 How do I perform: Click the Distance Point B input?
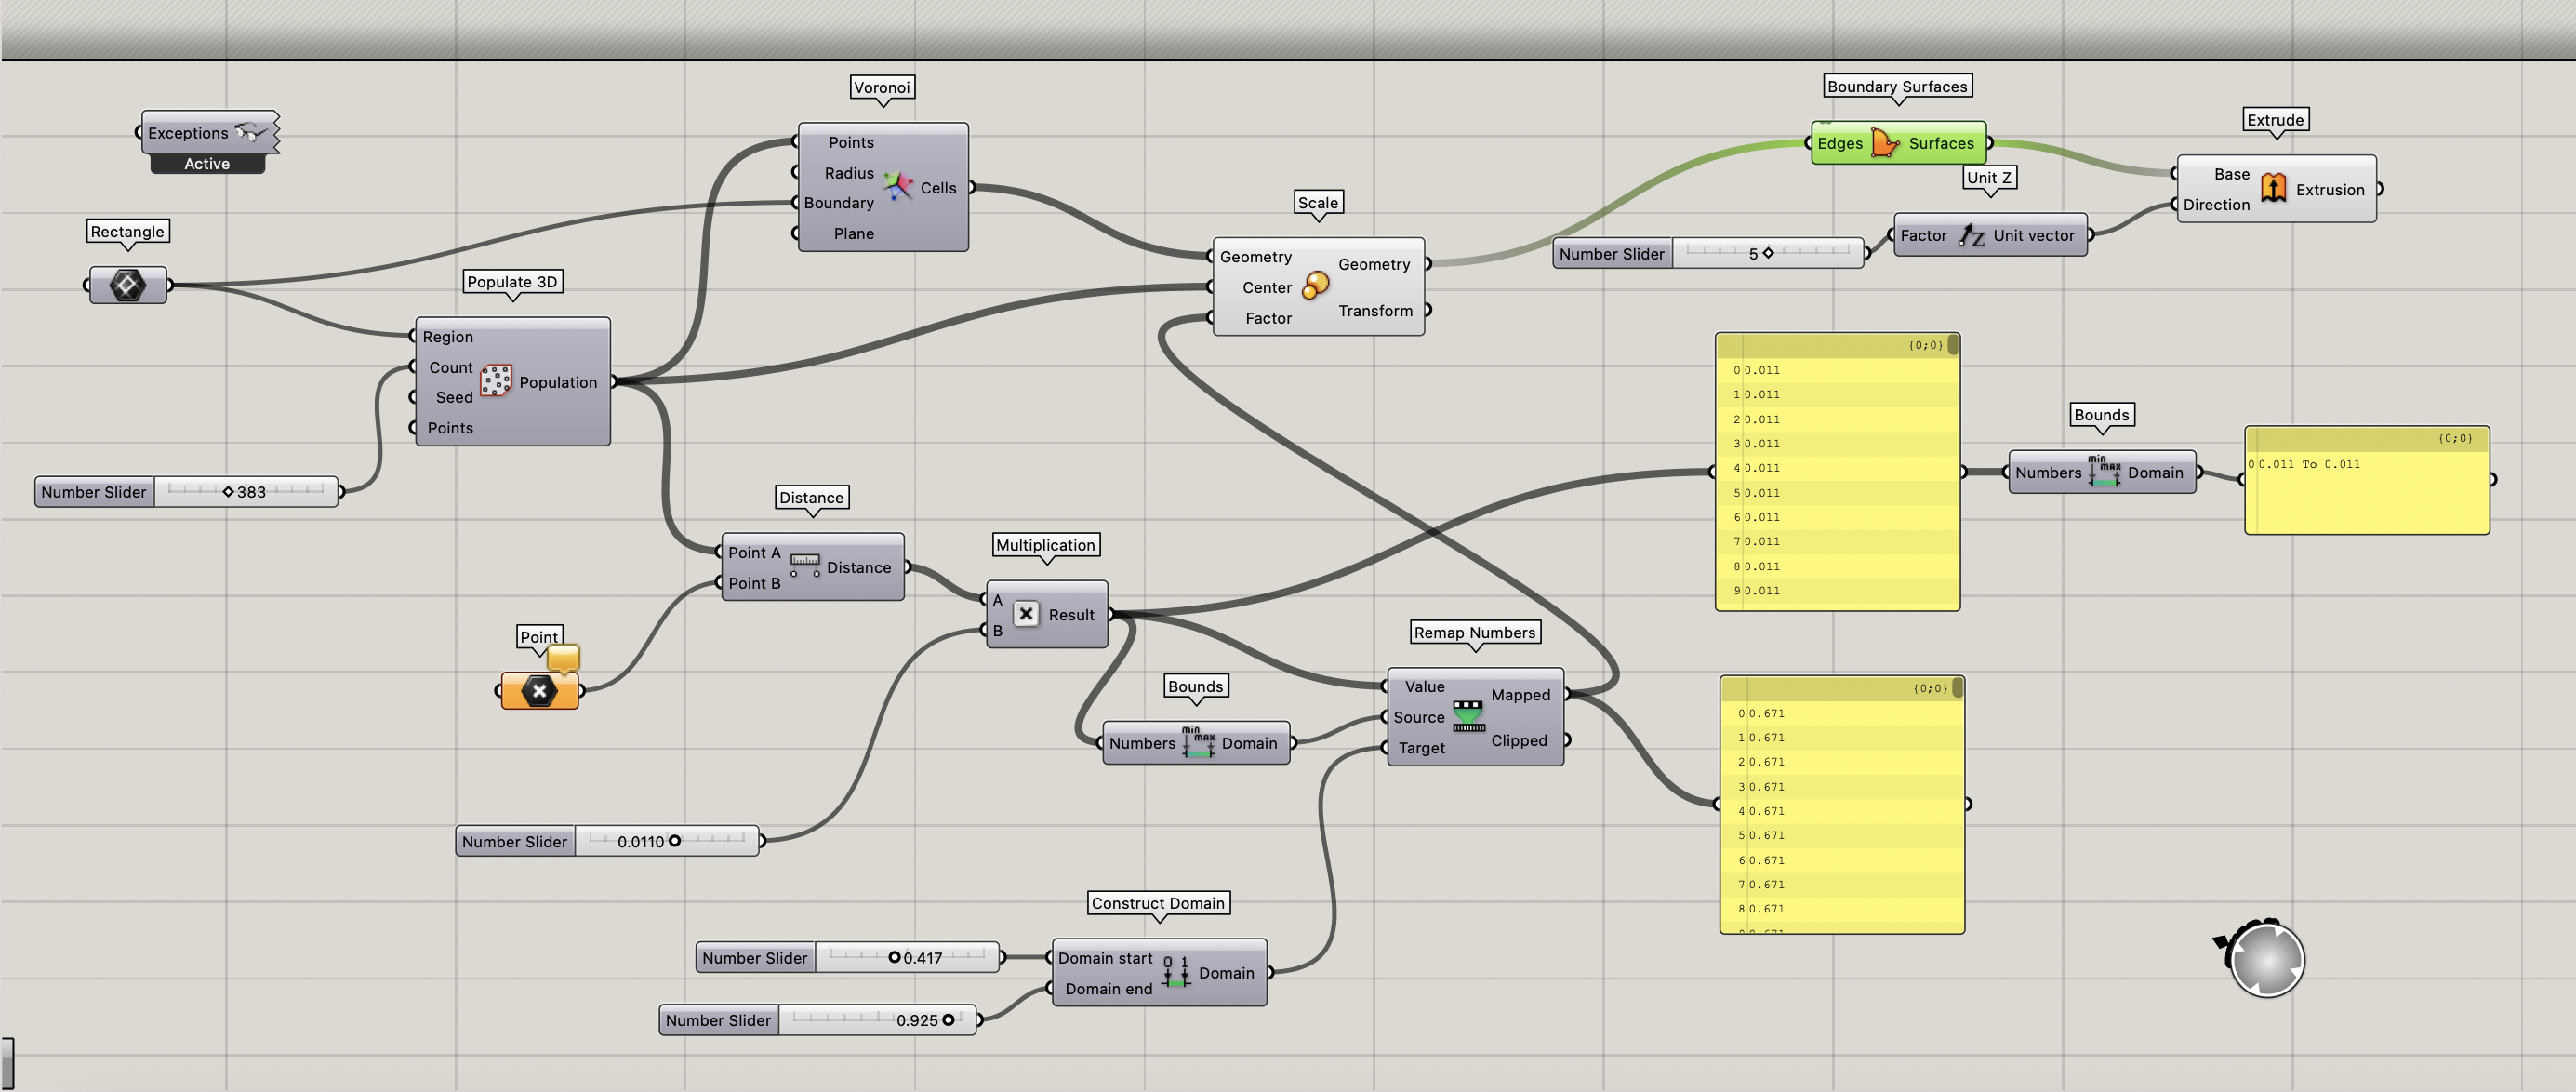click(754, 583)
